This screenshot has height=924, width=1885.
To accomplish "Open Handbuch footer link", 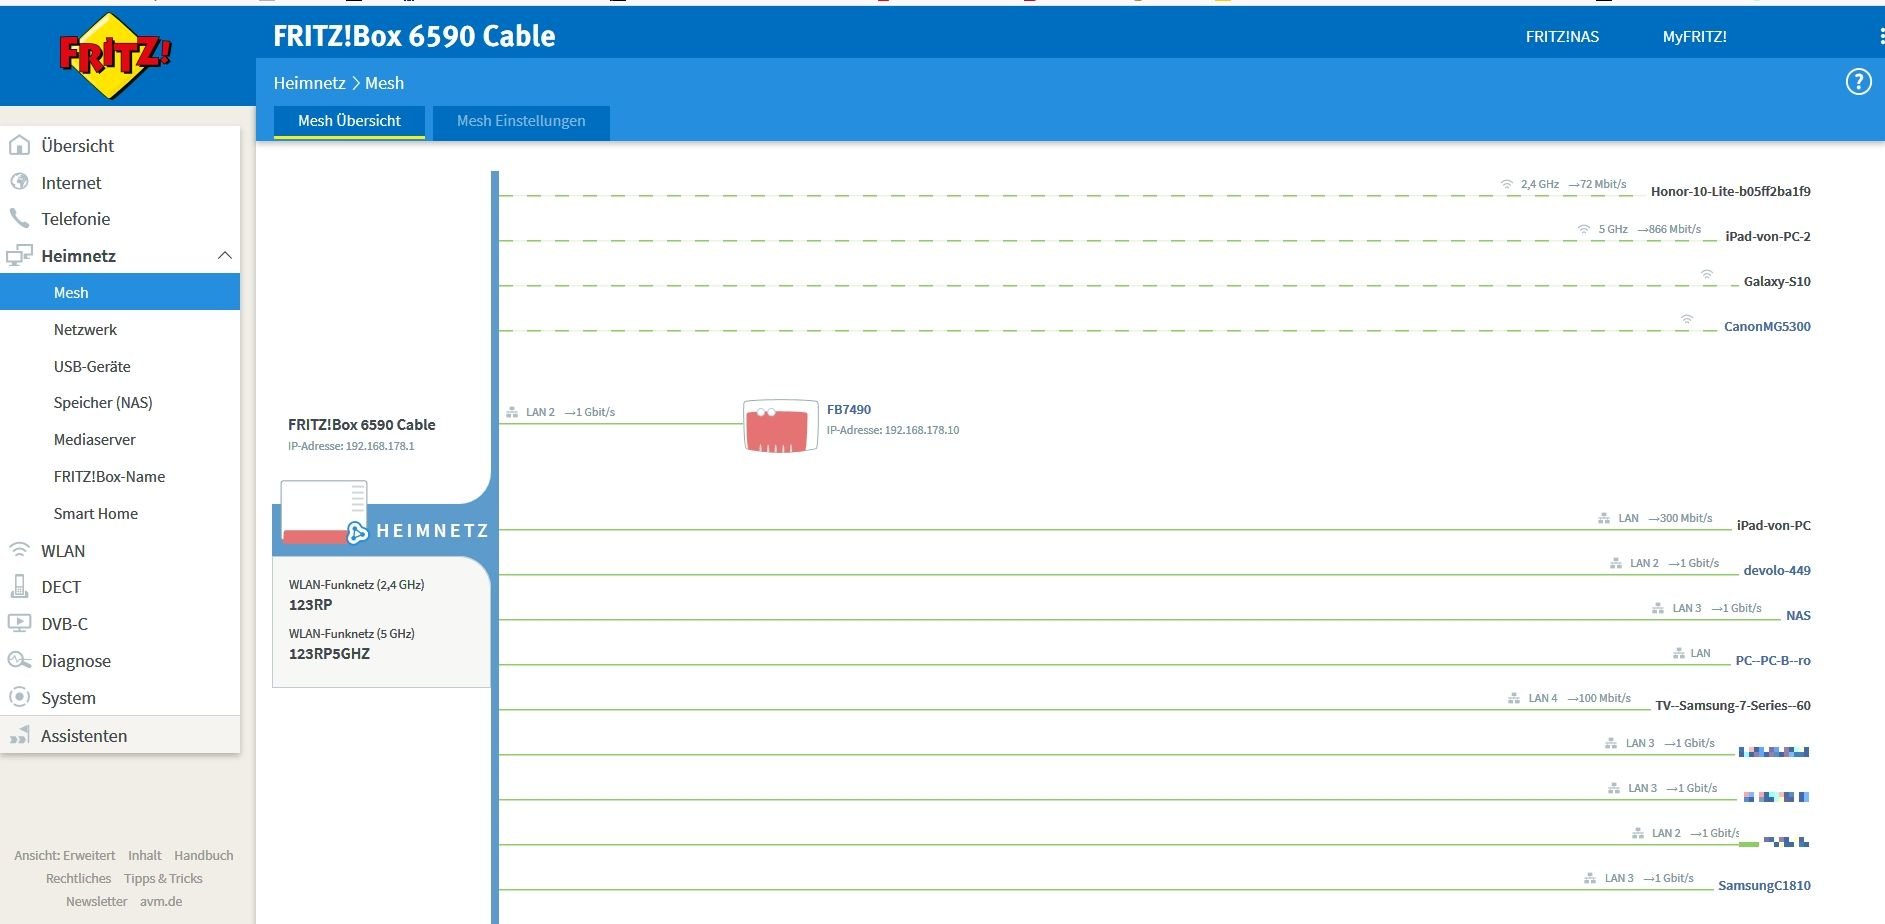I will tap(203, 855).
